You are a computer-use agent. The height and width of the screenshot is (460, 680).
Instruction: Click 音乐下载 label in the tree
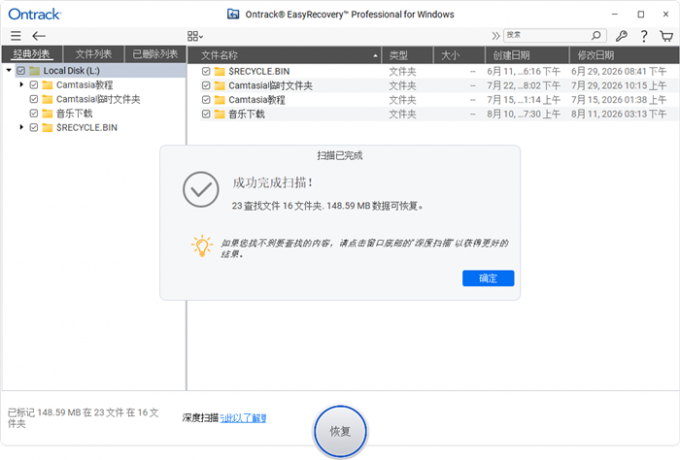click(x=74, y=114)
